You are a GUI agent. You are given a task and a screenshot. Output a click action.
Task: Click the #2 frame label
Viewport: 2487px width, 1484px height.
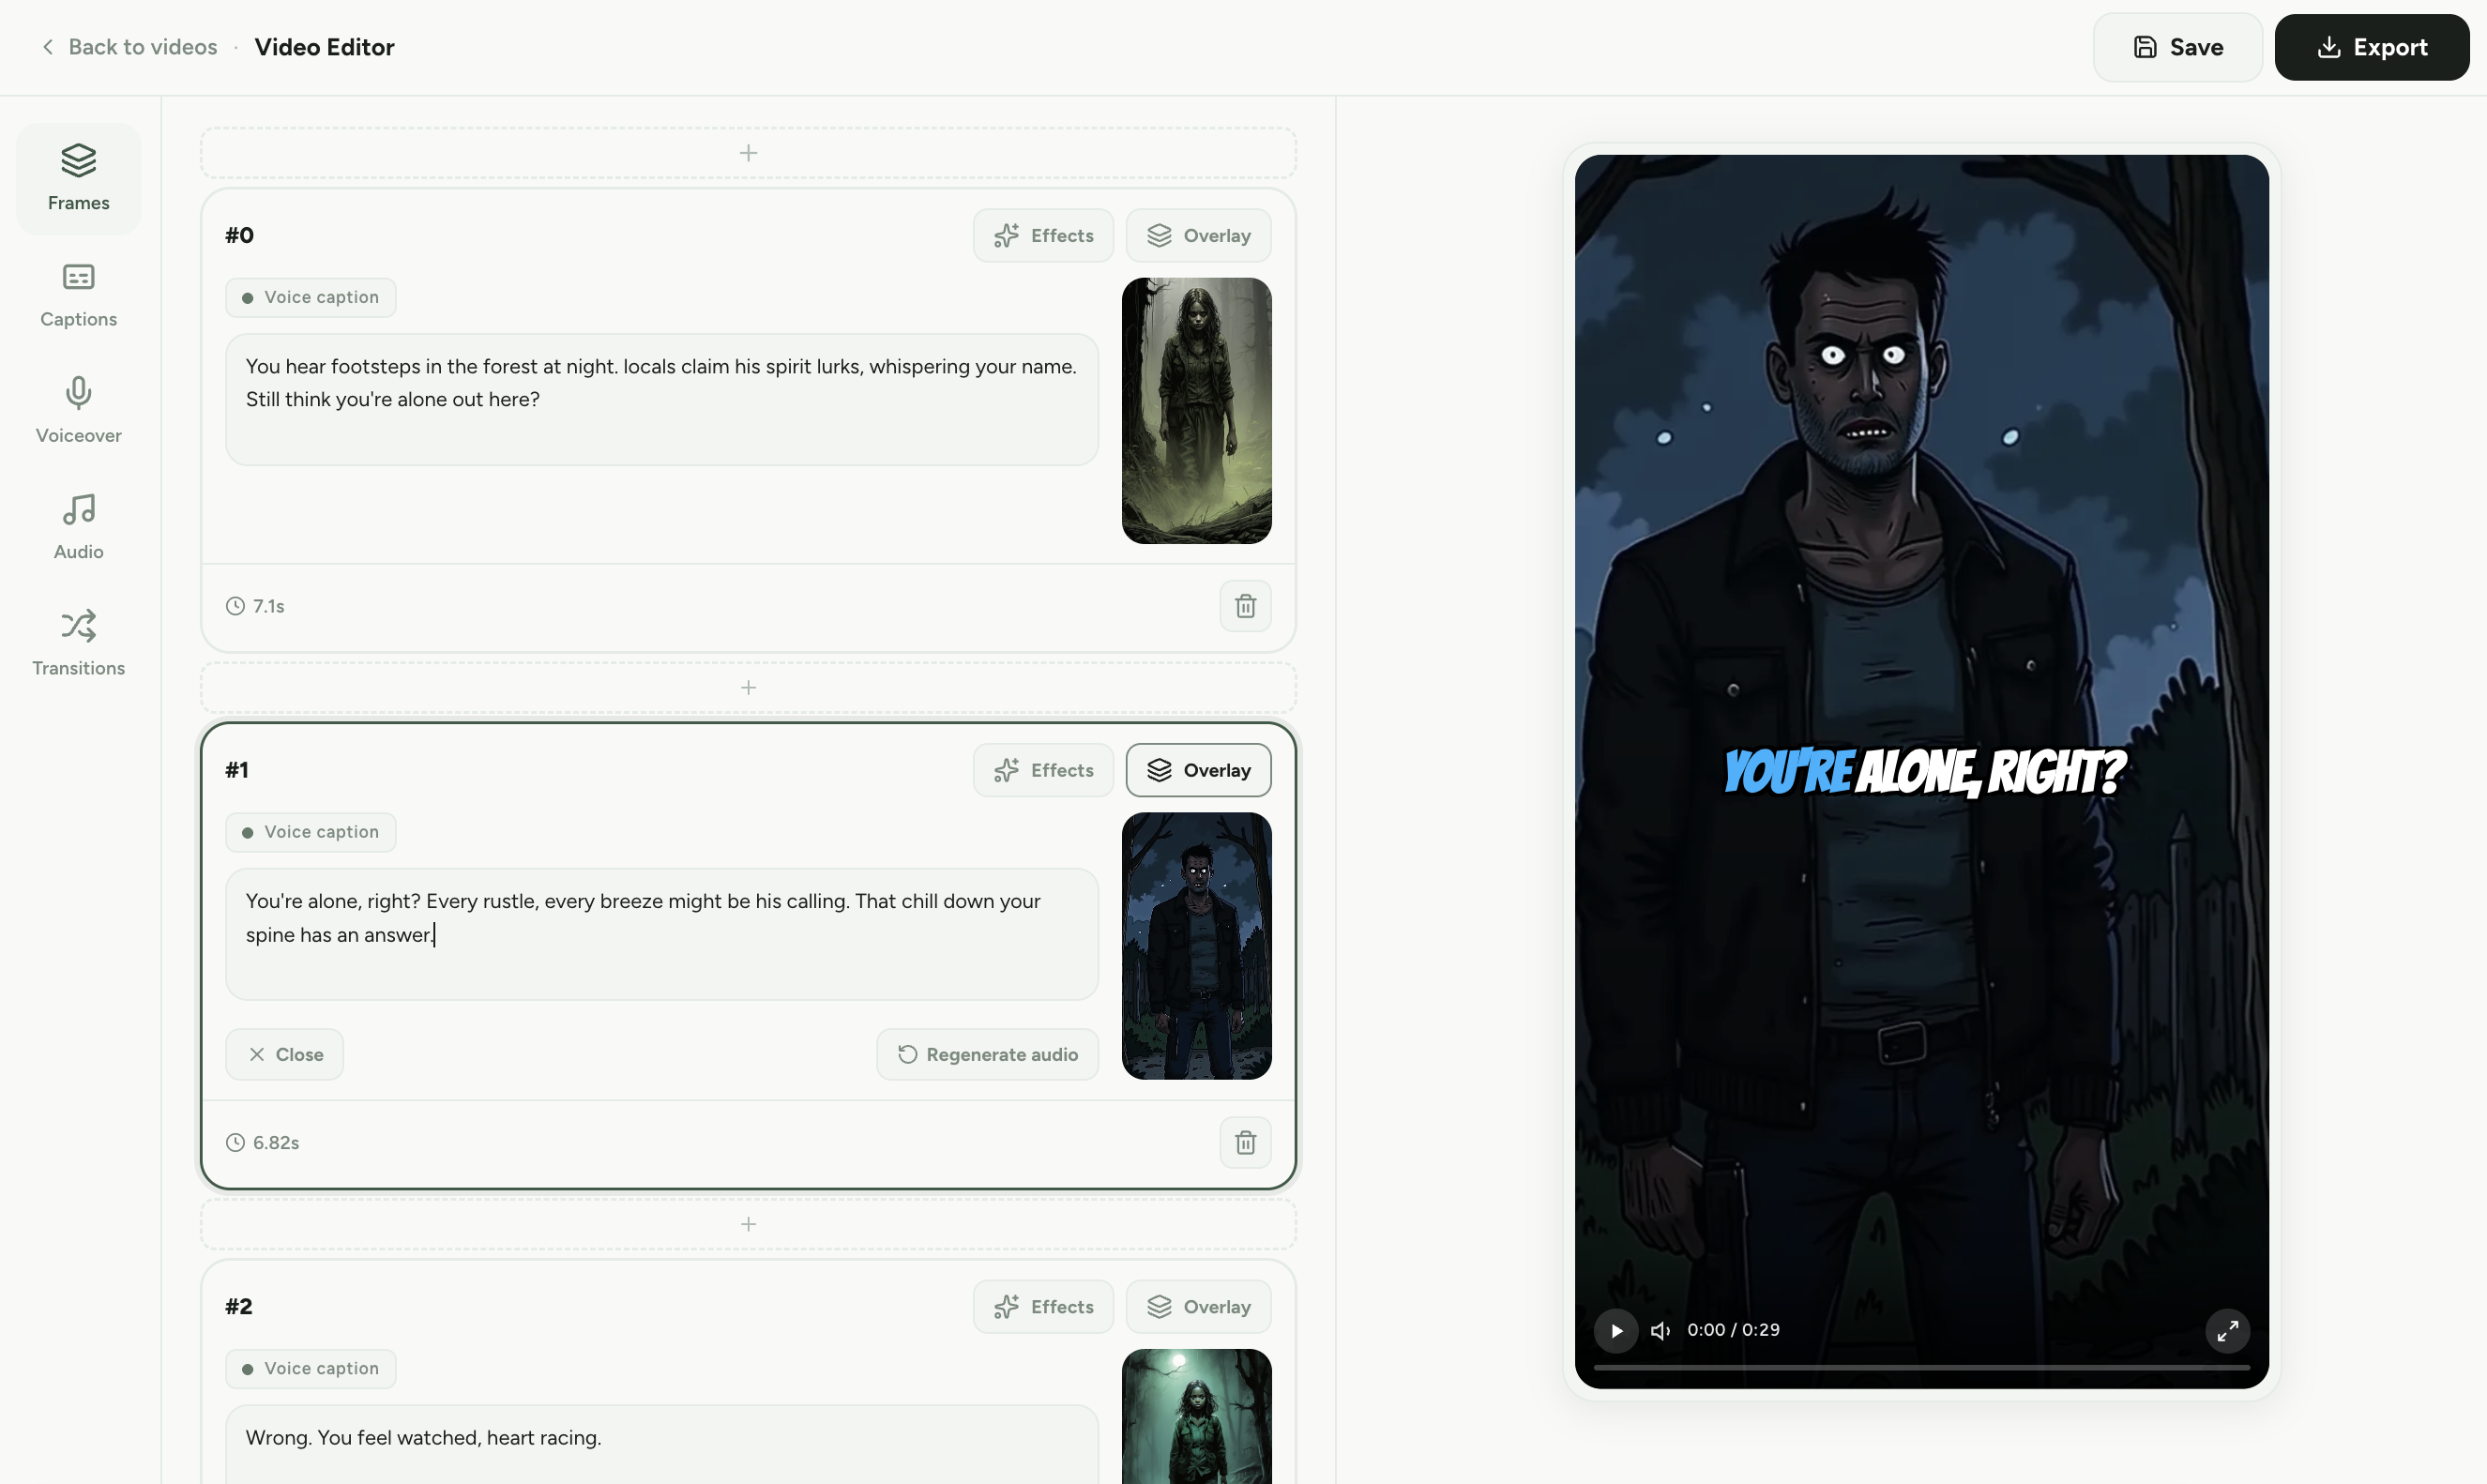point(239,1307)
